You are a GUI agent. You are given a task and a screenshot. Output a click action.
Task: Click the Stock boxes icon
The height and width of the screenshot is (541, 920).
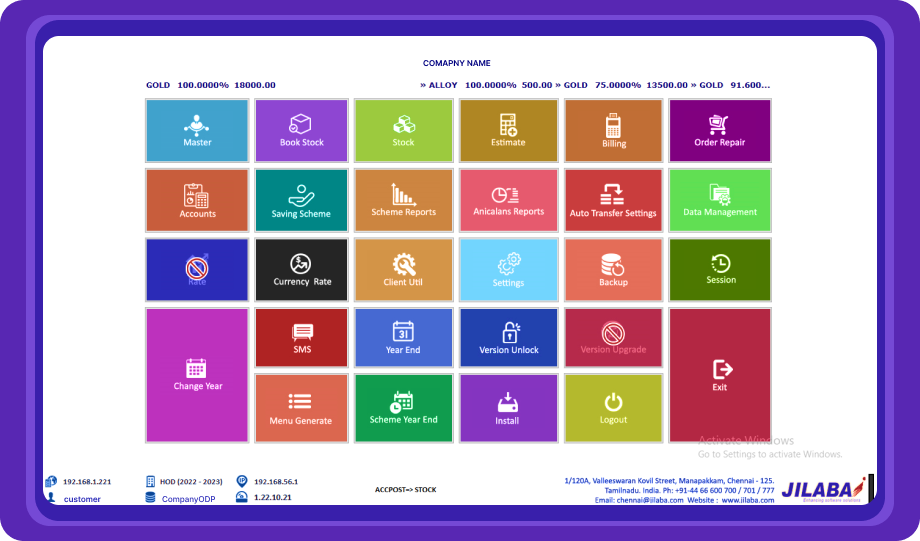click(x=403, y=124)
